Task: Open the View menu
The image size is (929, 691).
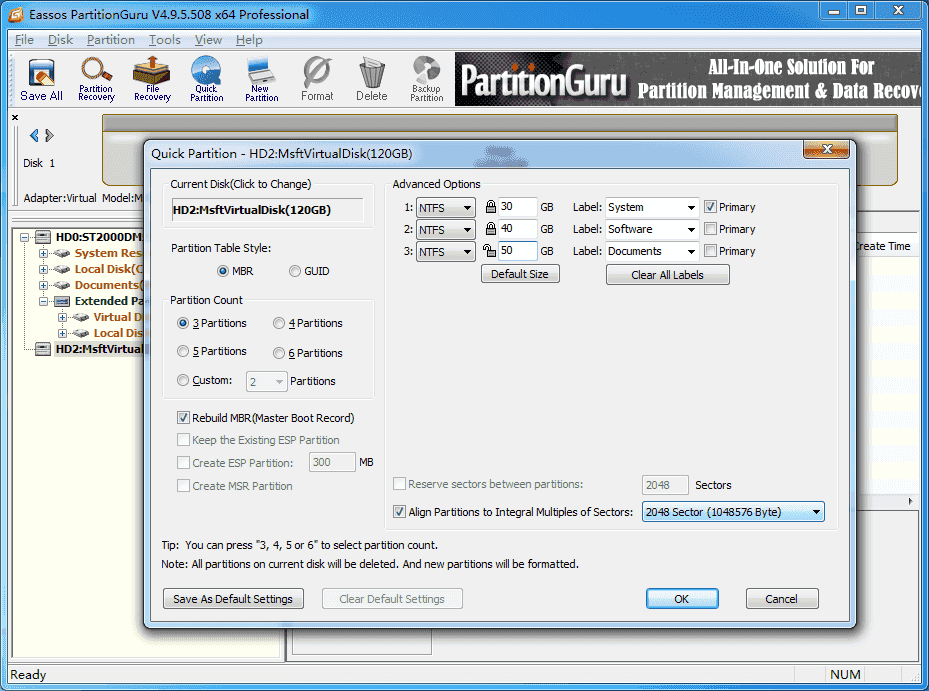Action: (x=208, y=40)
